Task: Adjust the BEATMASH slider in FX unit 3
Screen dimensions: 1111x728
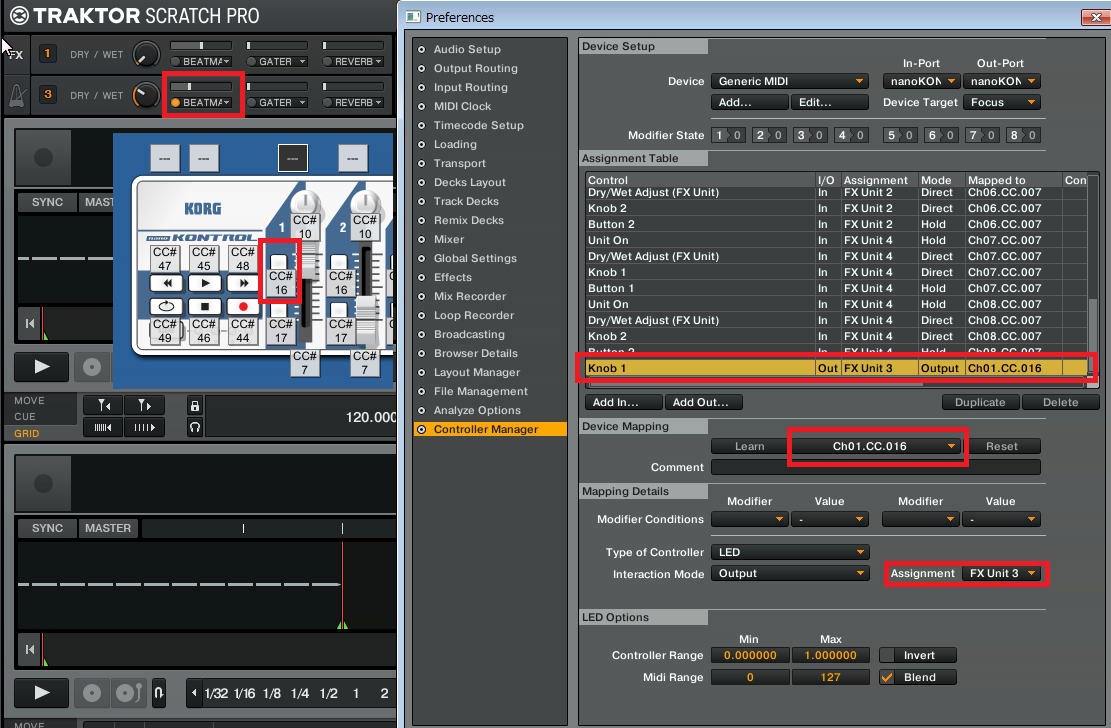Action: click(x=201, y=86)
